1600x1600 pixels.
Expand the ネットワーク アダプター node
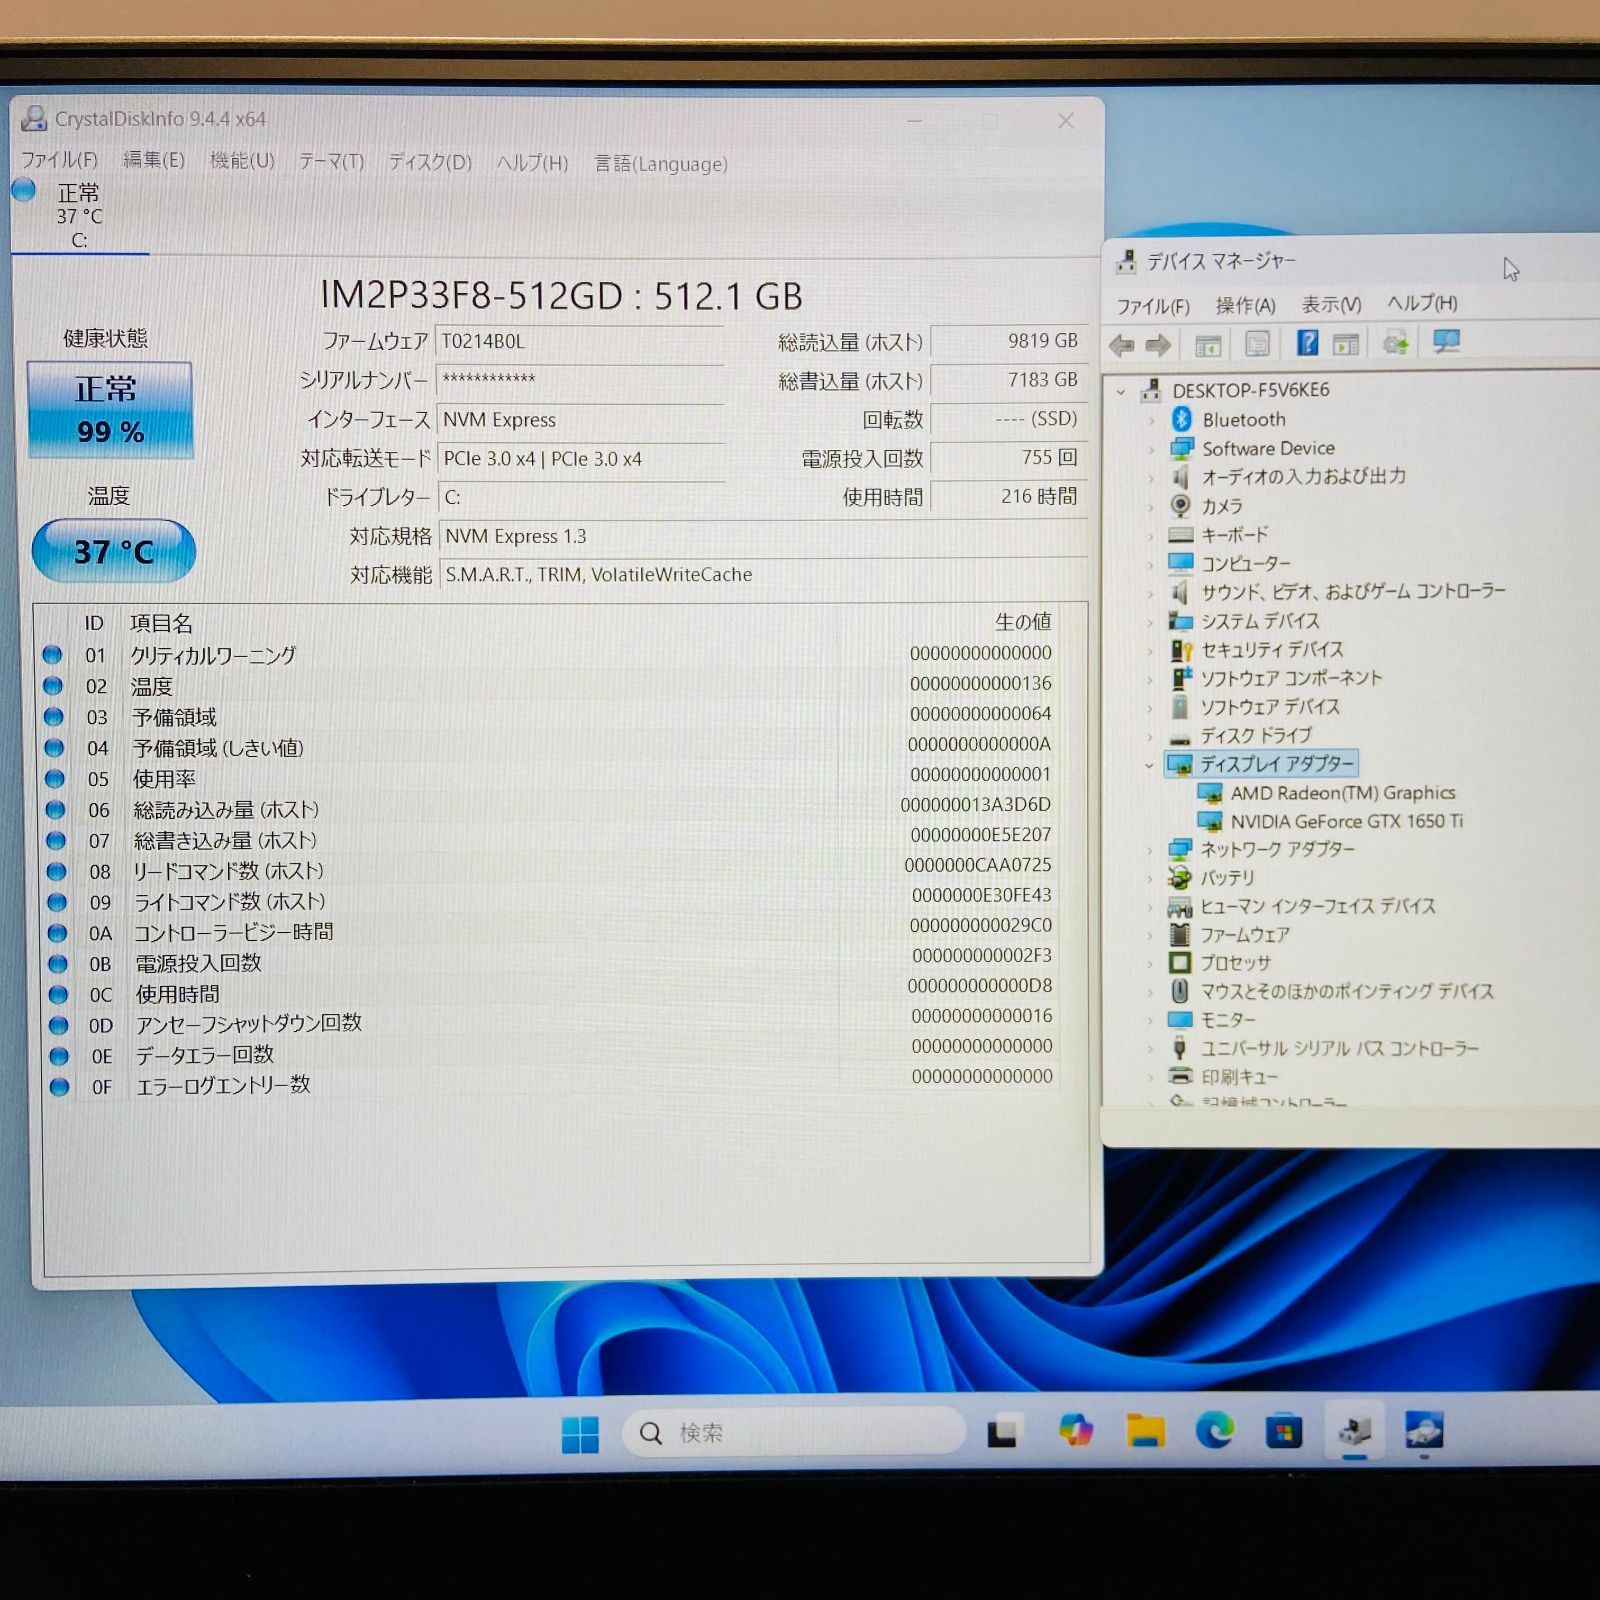coord(1150,850)
